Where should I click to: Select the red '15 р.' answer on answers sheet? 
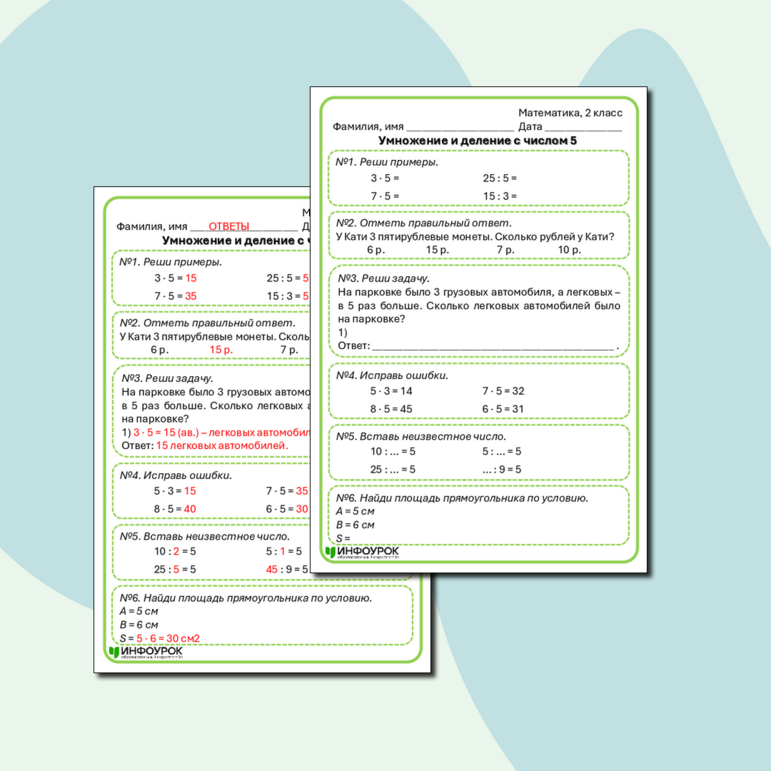(x=221, y=349)
